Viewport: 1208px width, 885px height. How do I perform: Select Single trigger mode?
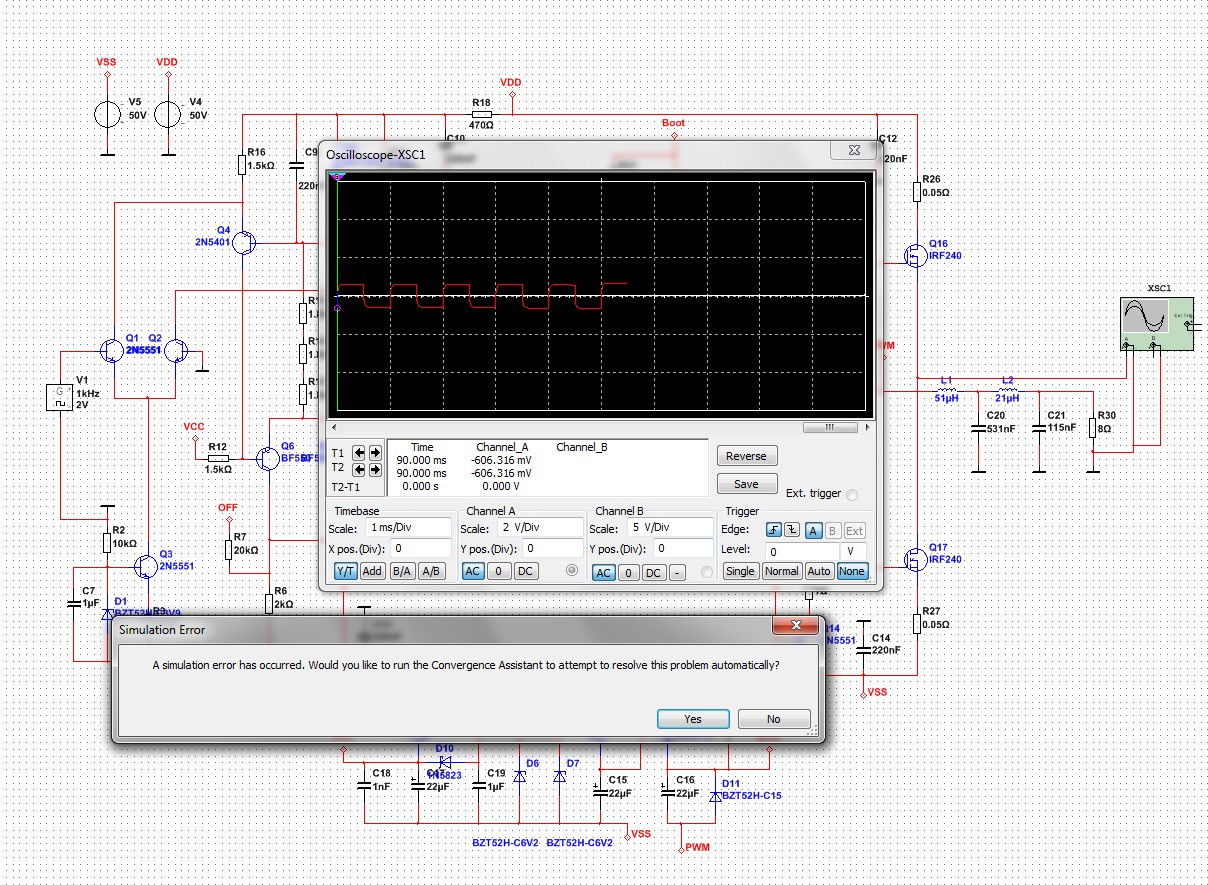(740, 571)
